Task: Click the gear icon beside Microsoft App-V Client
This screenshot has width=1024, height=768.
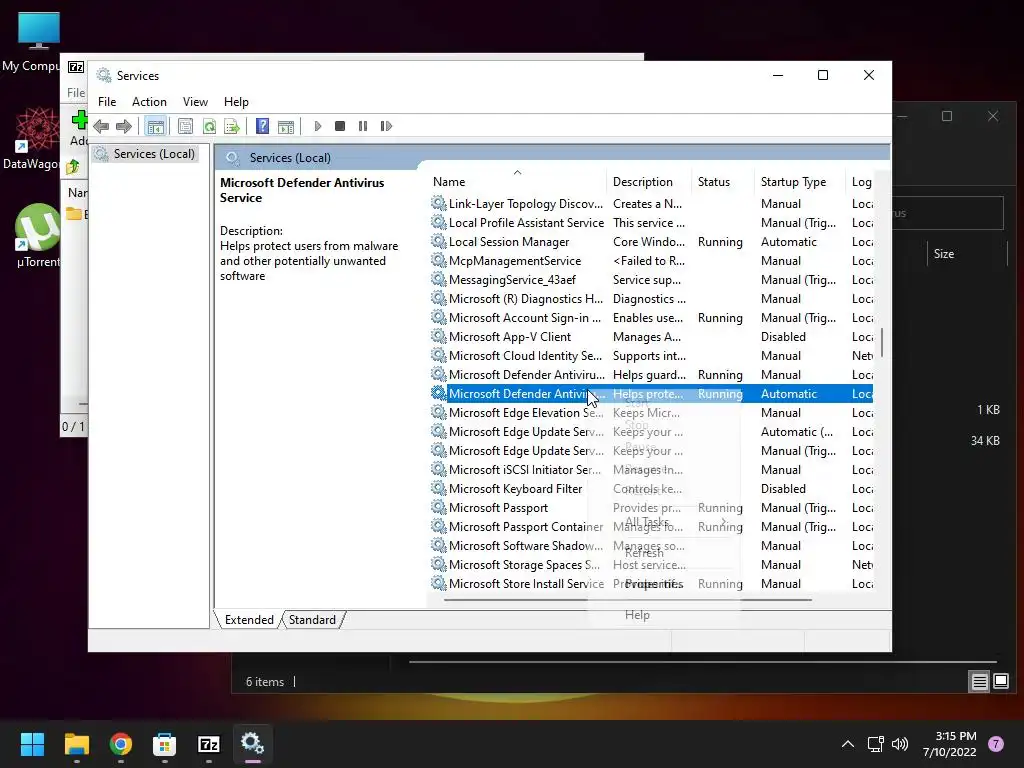Action: (x=439, y=336)
